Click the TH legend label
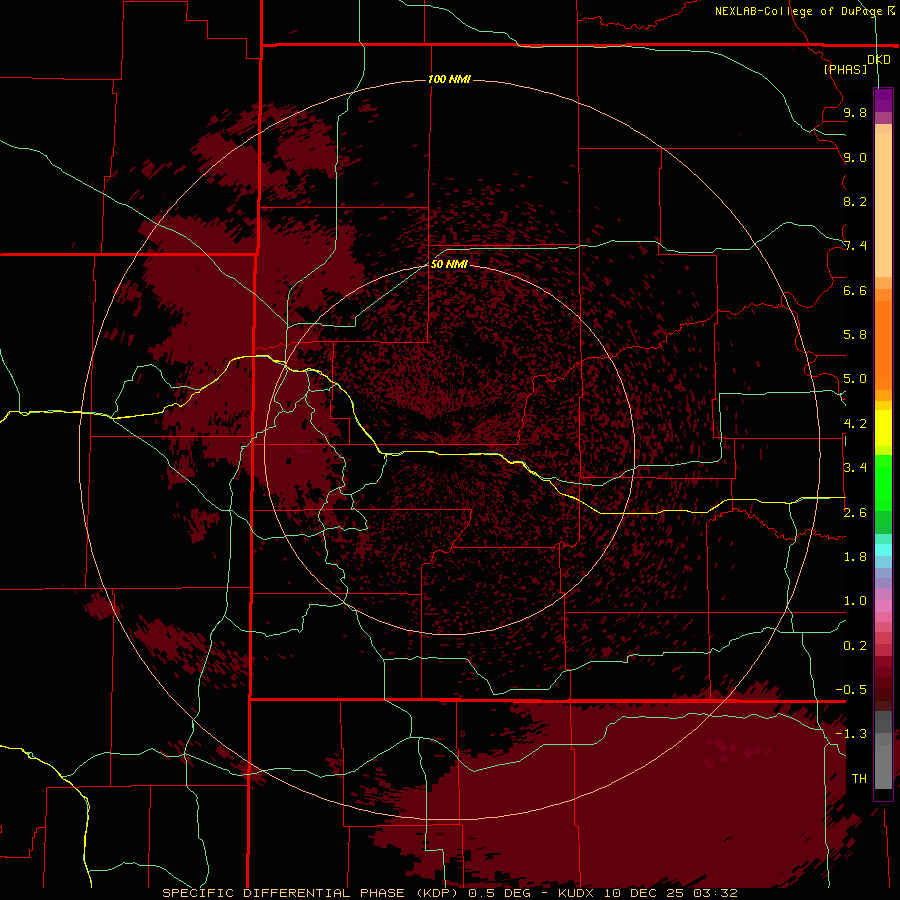Viewport: 900px width, 900px height. click(x=859, y=779)
